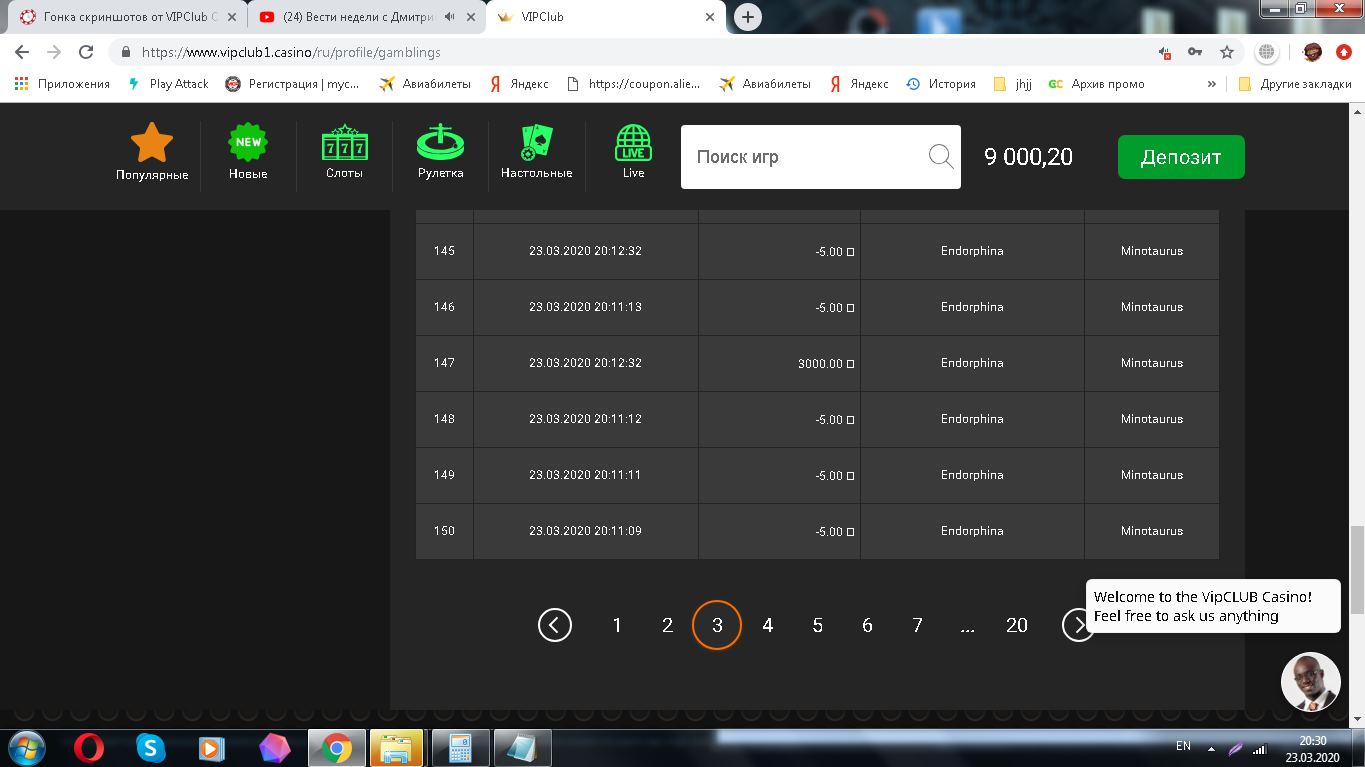Image resolution: width=1365 pixels, height=767 pixels.
Task: Close the VIPClub tab
Action: (x=710, y=17)
